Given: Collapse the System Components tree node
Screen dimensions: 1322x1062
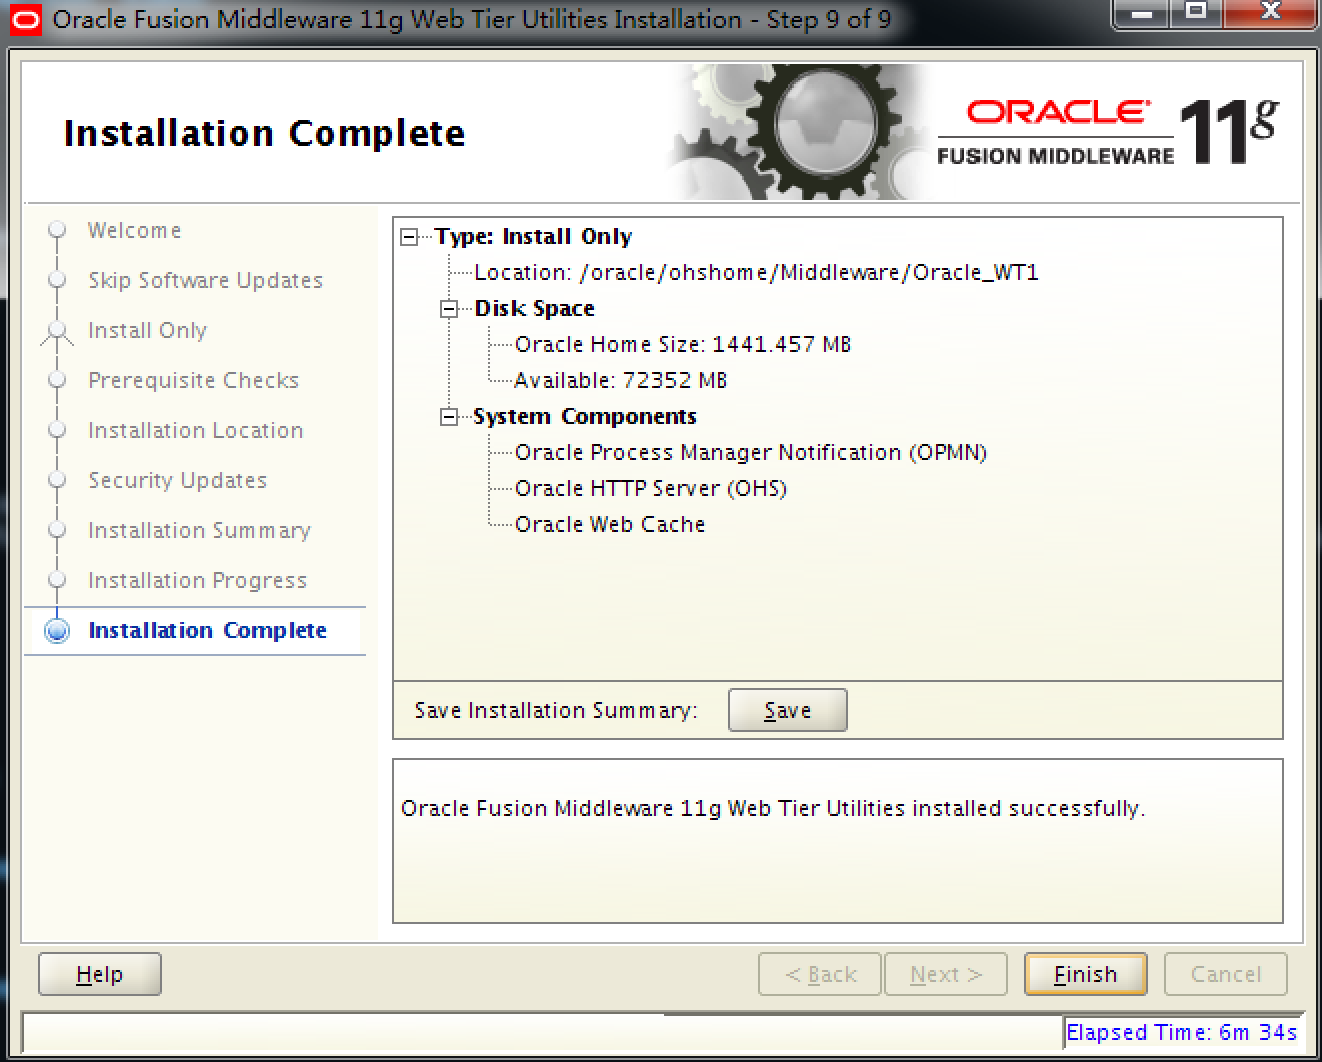Looking at the screenshot, I should click(449, 417).
